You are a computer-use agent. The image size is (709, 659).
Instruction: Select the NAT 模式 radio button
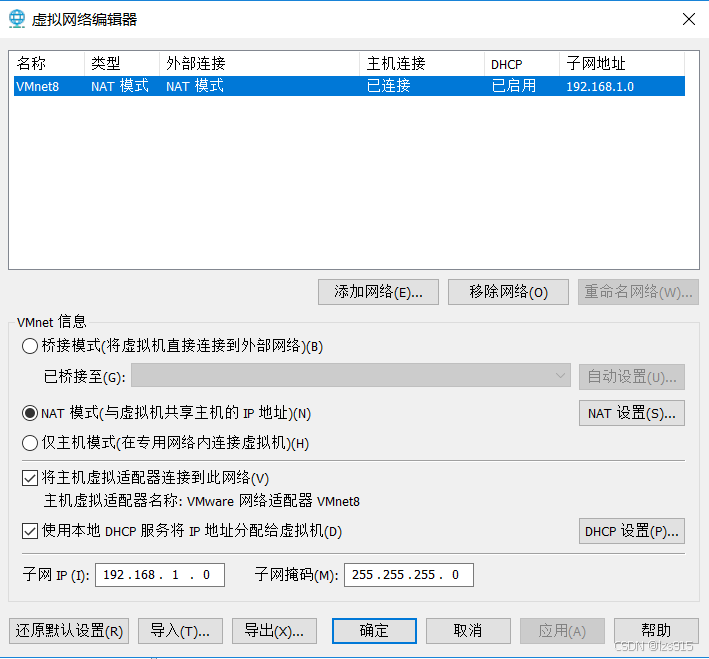(30, 413)
